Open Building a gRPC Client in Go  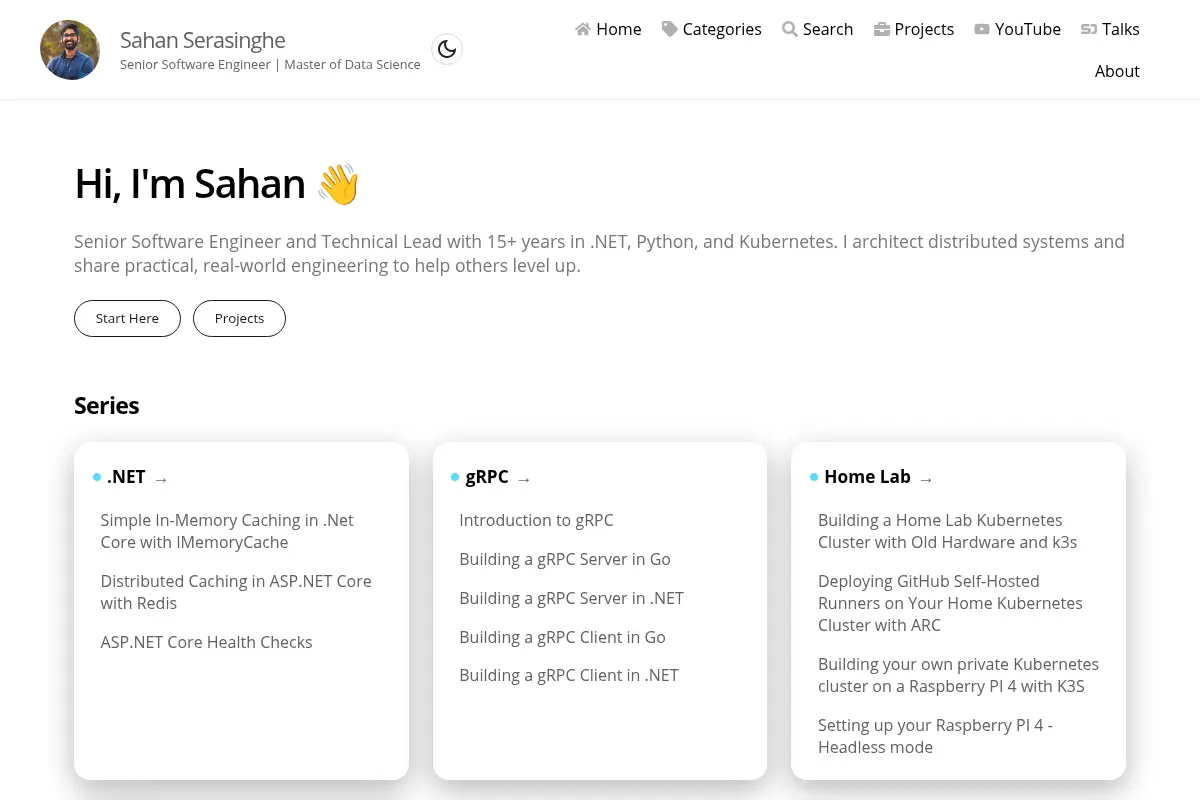[562, 637]
